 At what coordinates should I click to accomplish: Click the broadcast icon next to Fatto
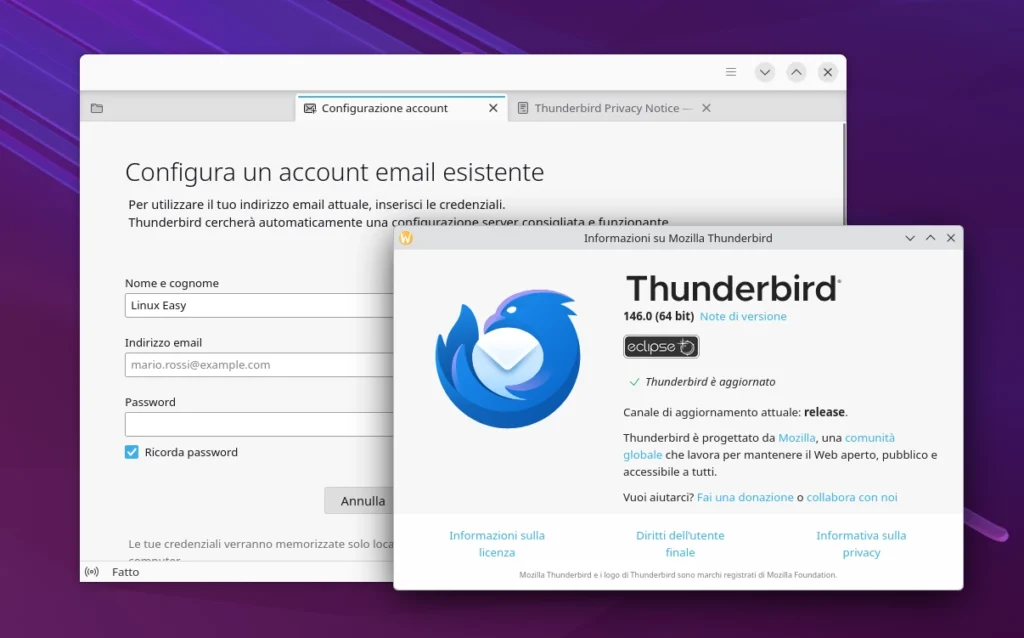[x=92, y=572]
